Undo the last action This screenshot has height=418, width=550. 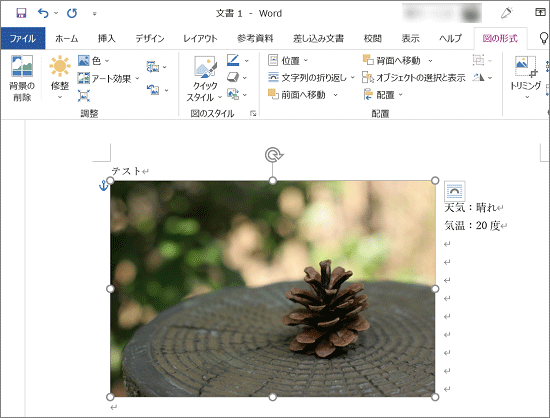(43, 13)
